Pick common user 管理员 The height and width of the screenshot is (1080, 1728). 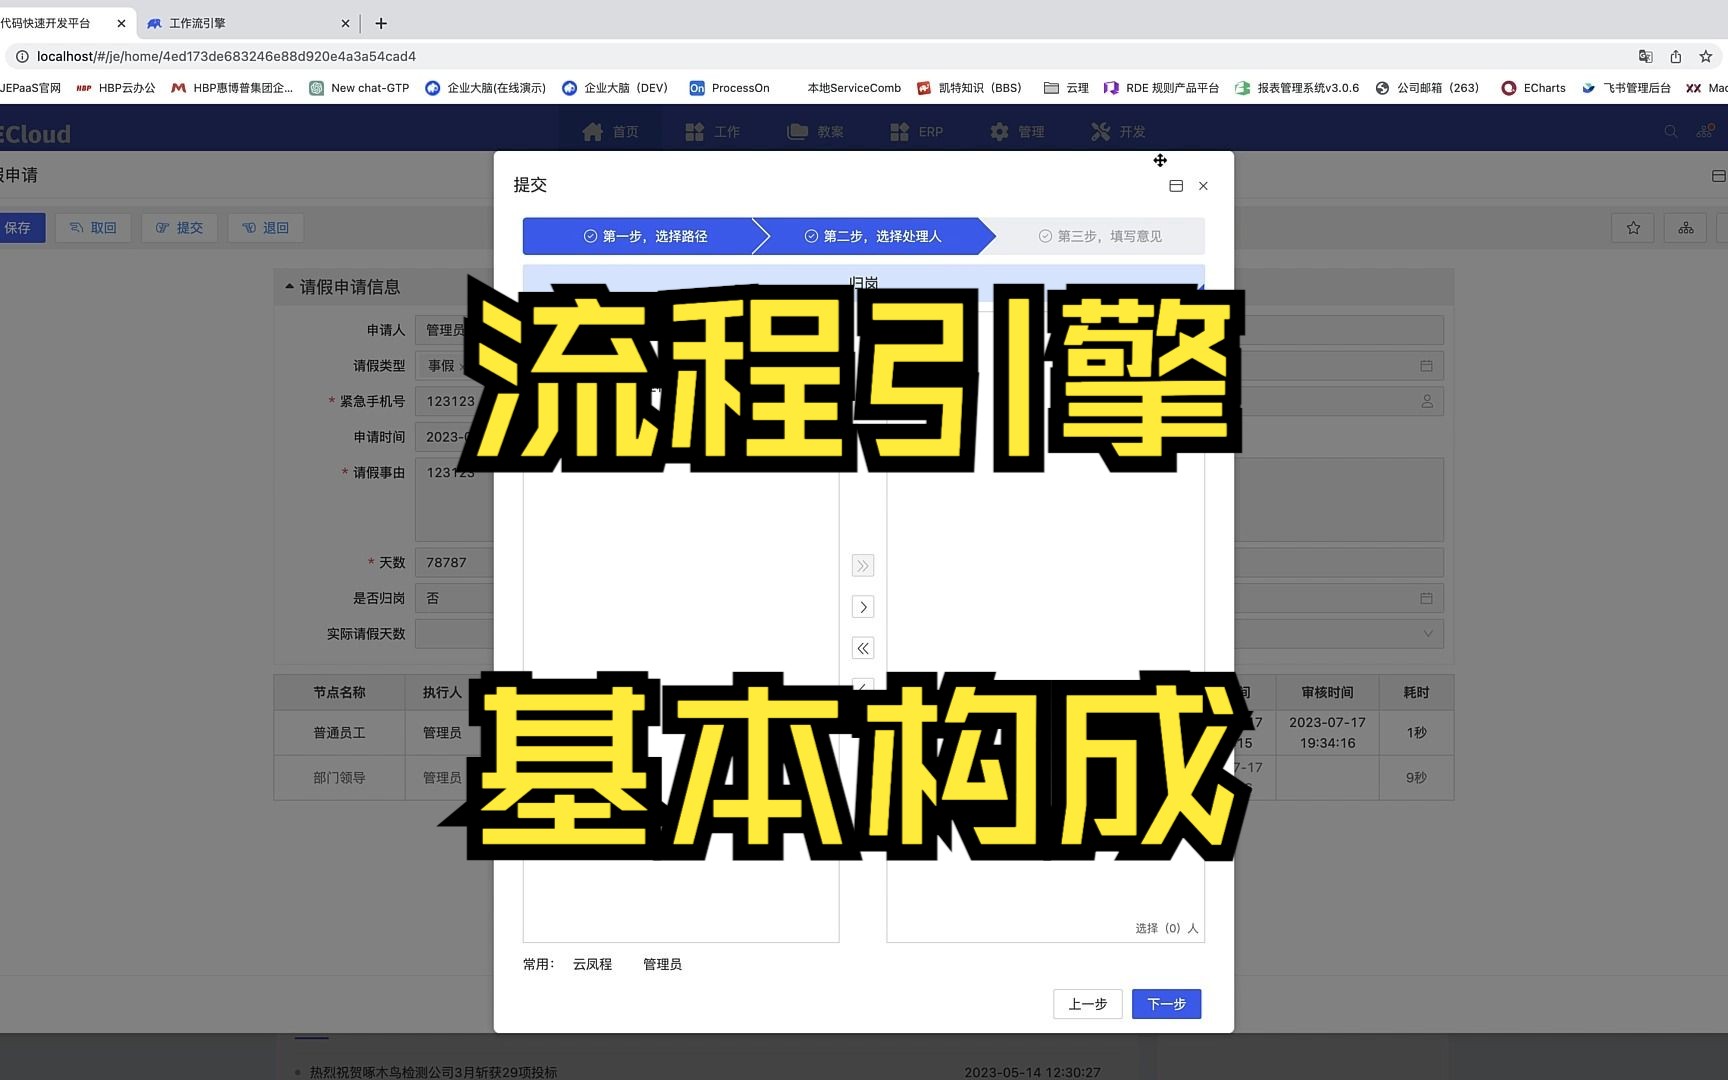[662, 964]
